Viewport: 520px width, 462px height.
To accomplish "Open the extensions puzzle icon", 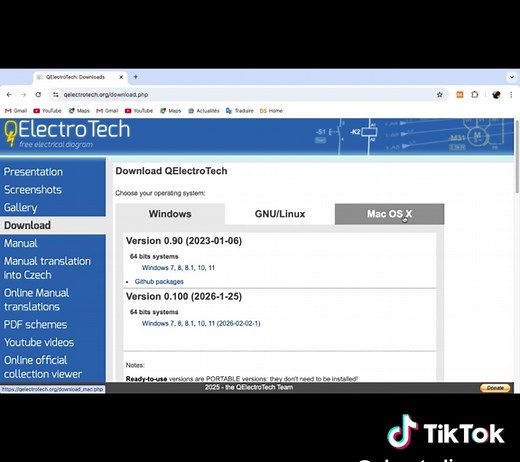I will point(475,95).
